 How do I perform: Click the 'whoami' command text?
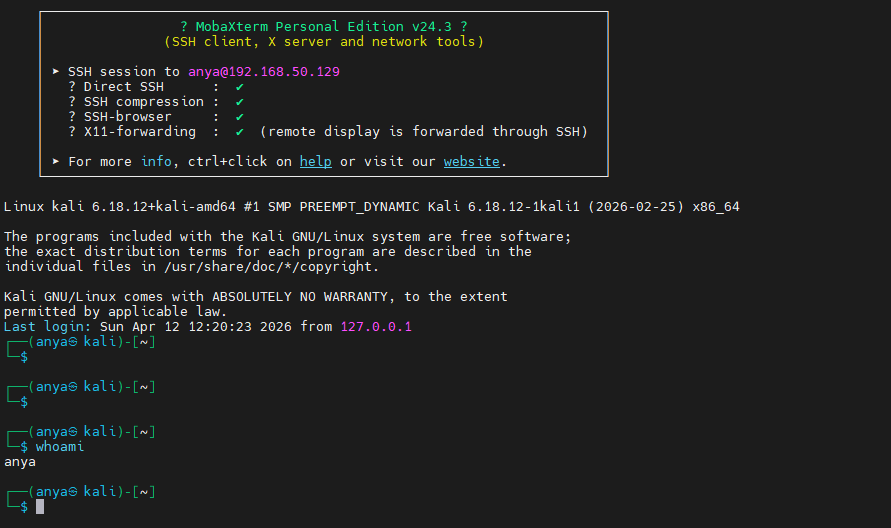60,447
